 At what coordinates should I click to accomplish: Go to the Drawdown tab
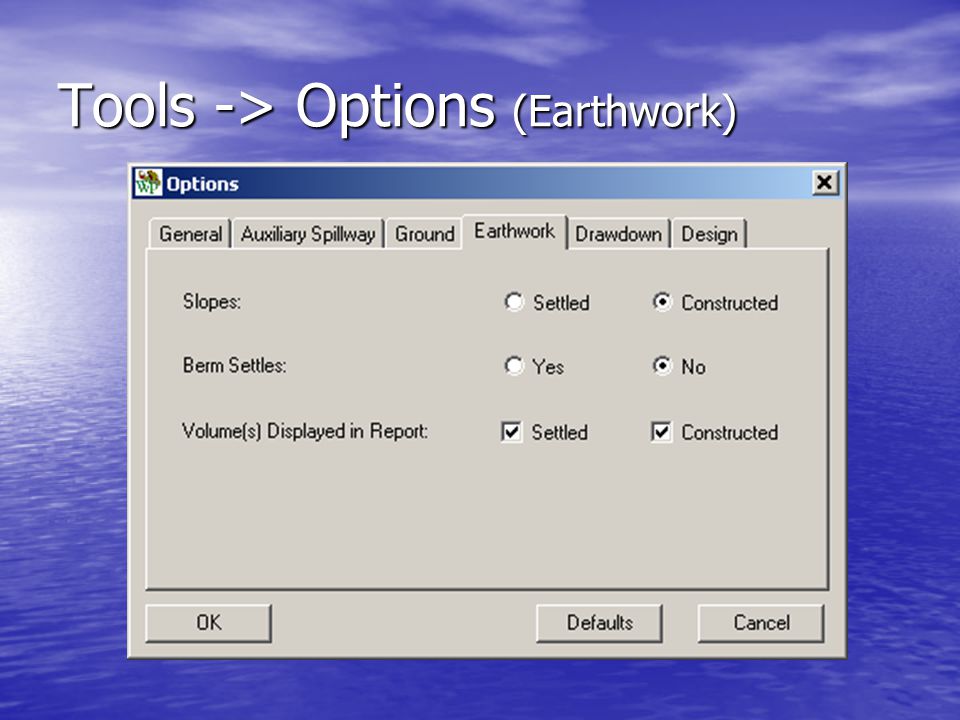(618, 234)
